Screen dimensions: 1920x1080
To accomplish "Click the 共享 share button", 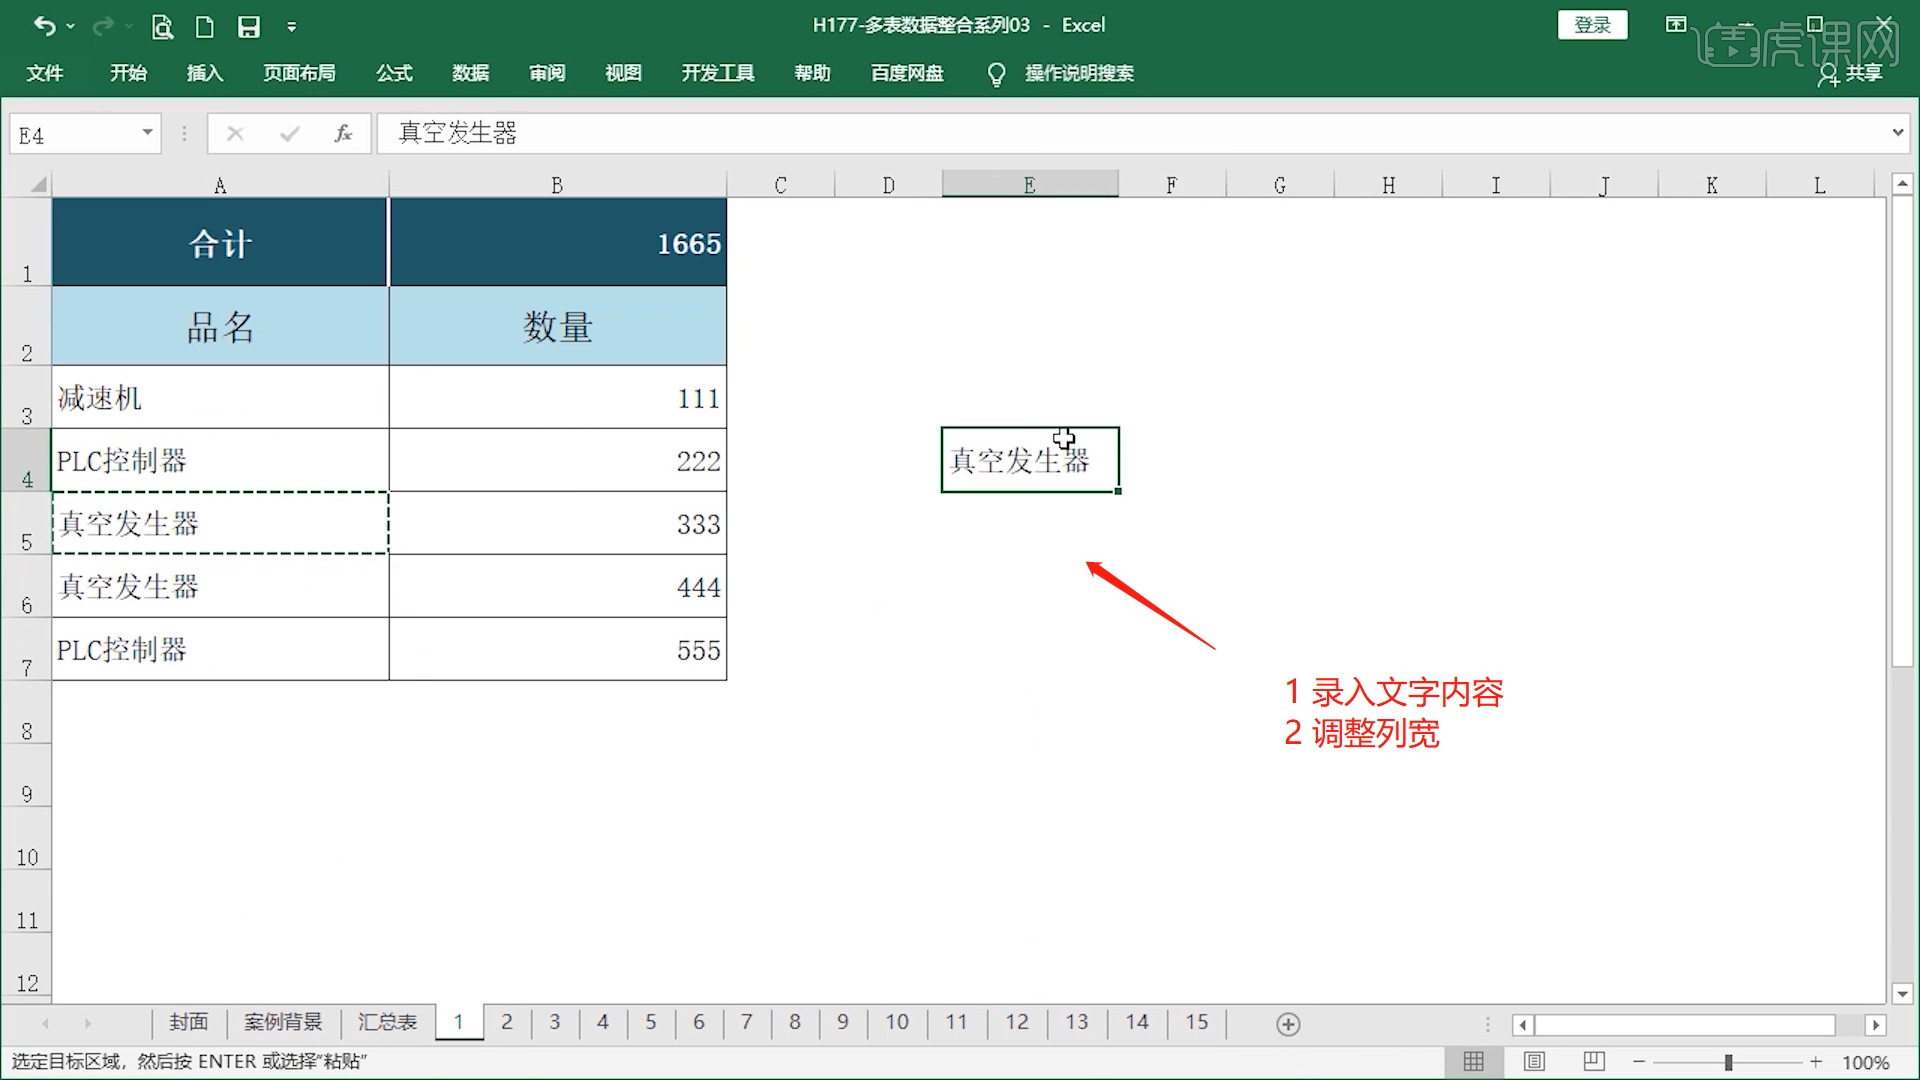I will [x=1851, y=73].
